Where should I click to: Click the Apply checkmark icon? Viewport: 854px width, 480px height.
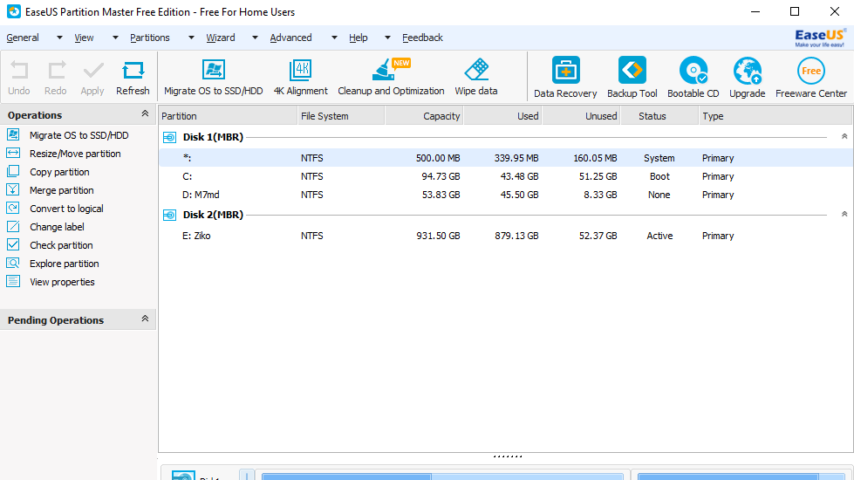click(x=93, y=71)
